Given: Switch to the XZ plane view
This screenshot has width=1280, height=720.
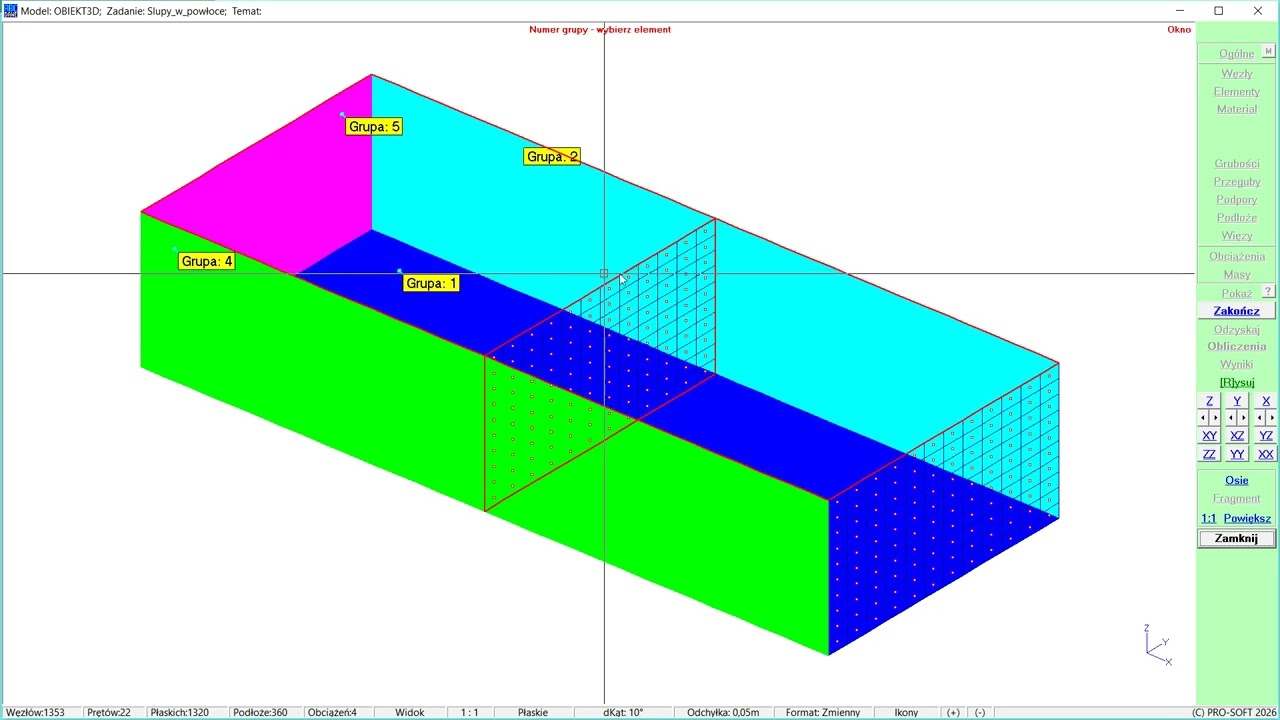Looking at the screenshot, I should tap(1237, 436).
